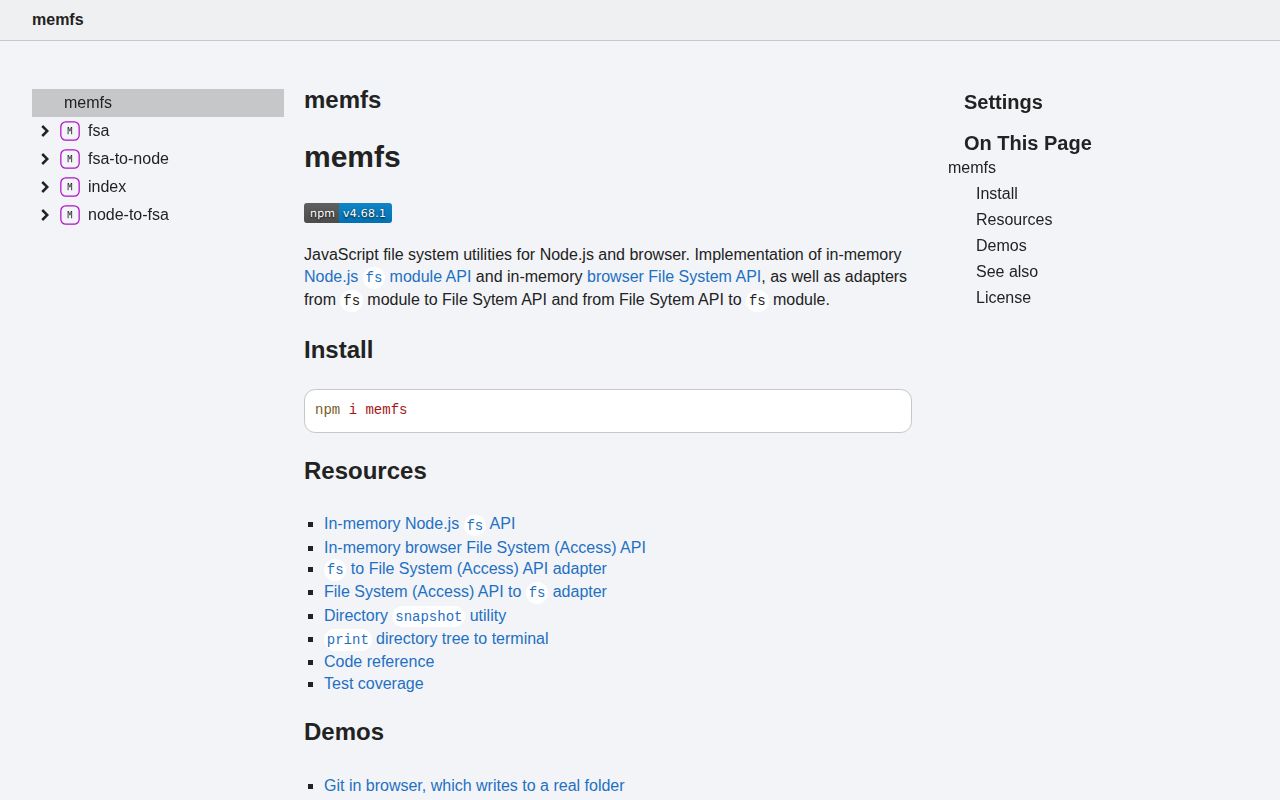Open print directory tree to terminal link
1280x800 pixels.
pyautogui.click(x=436, y=639)
